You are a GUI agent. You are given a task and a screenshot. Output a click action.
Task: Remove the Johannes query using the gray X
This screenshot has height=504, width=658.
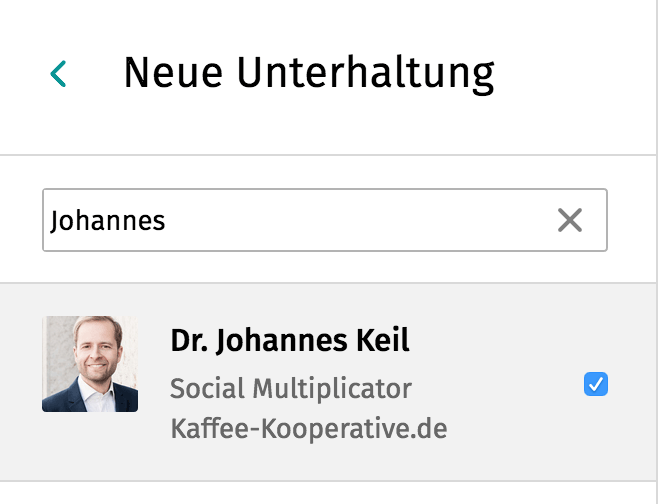[x=569, y=220]
